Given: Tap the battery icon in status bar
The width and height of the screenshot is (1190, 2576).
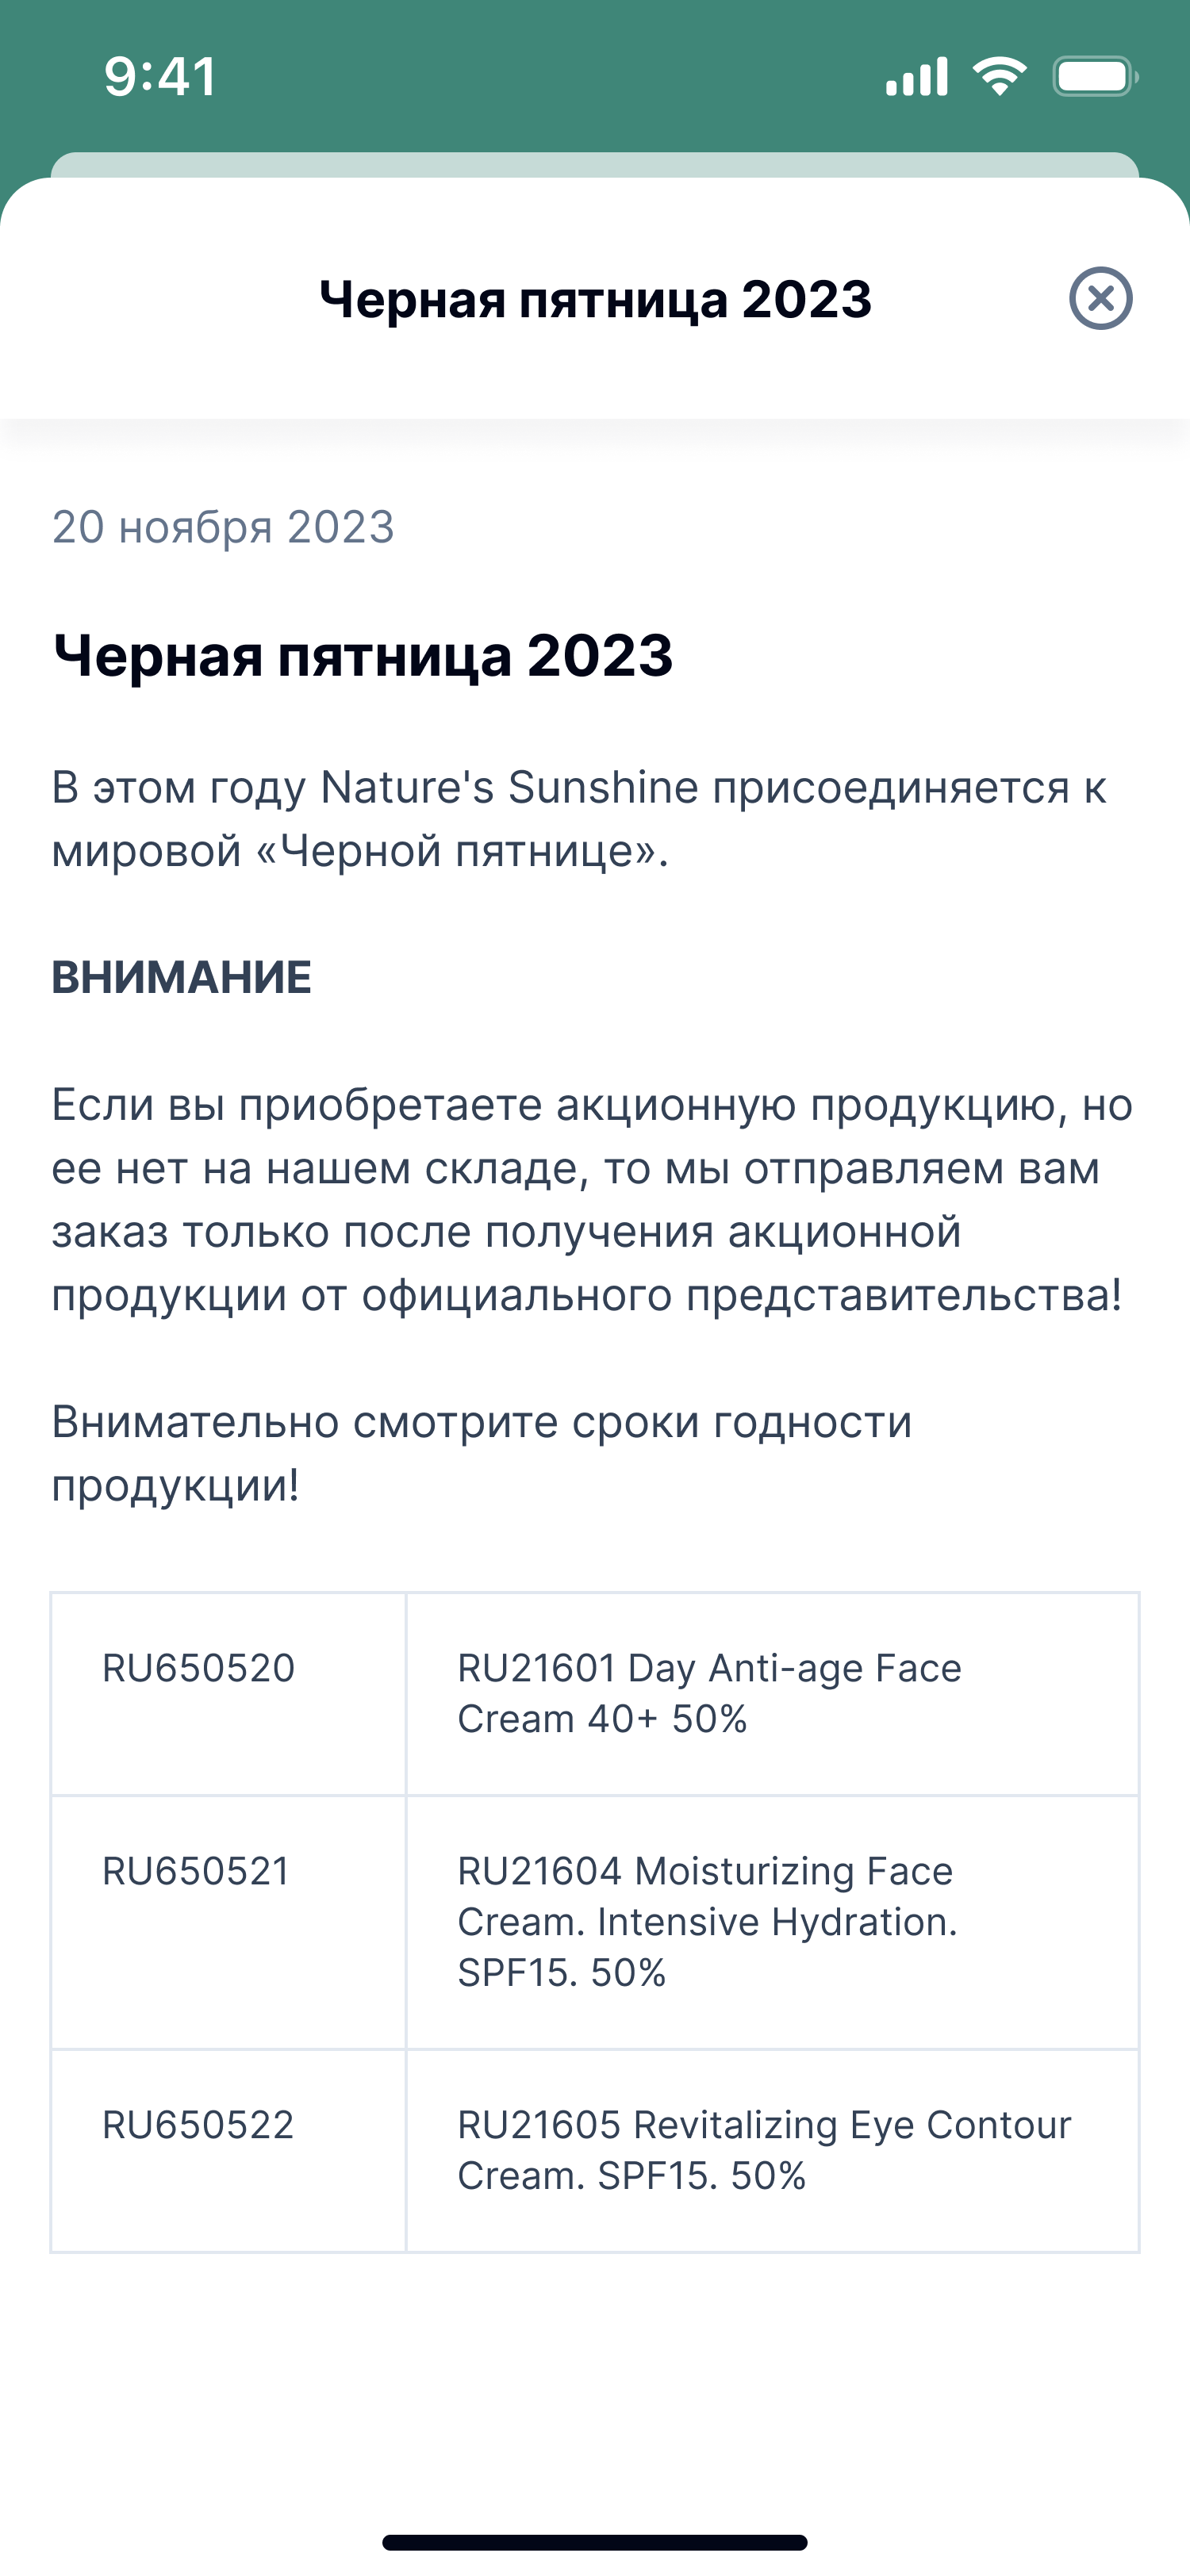Looking at the screenshot, I should pyautogui.click(x=1095, y=77).
